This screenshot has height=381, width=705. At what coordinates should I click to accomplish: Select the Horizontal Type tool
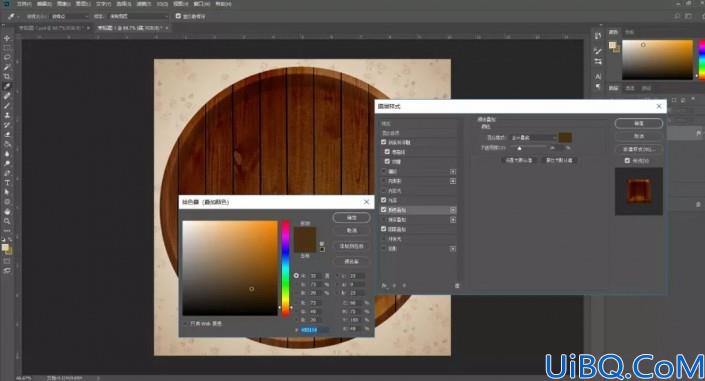7,183
